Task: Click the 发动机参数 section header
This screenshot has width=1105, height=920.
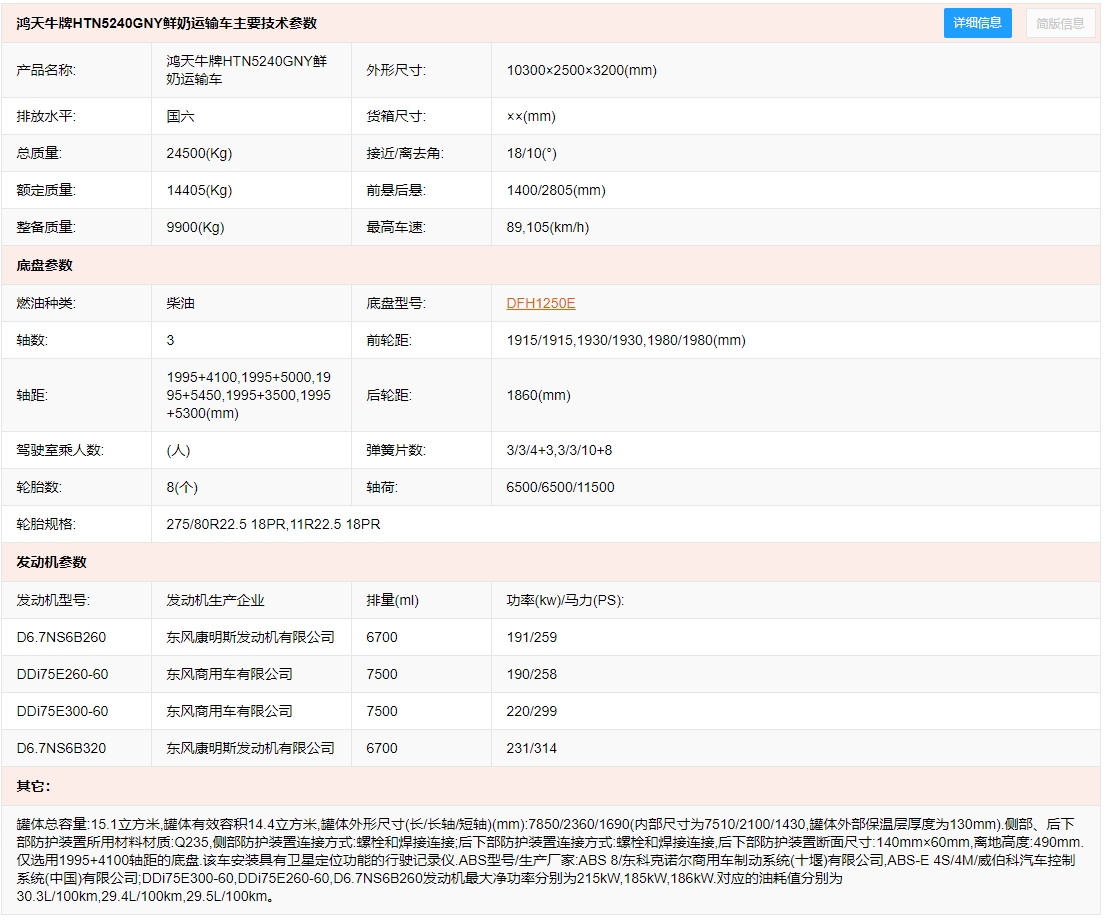Action: click(x=51, y=562)
